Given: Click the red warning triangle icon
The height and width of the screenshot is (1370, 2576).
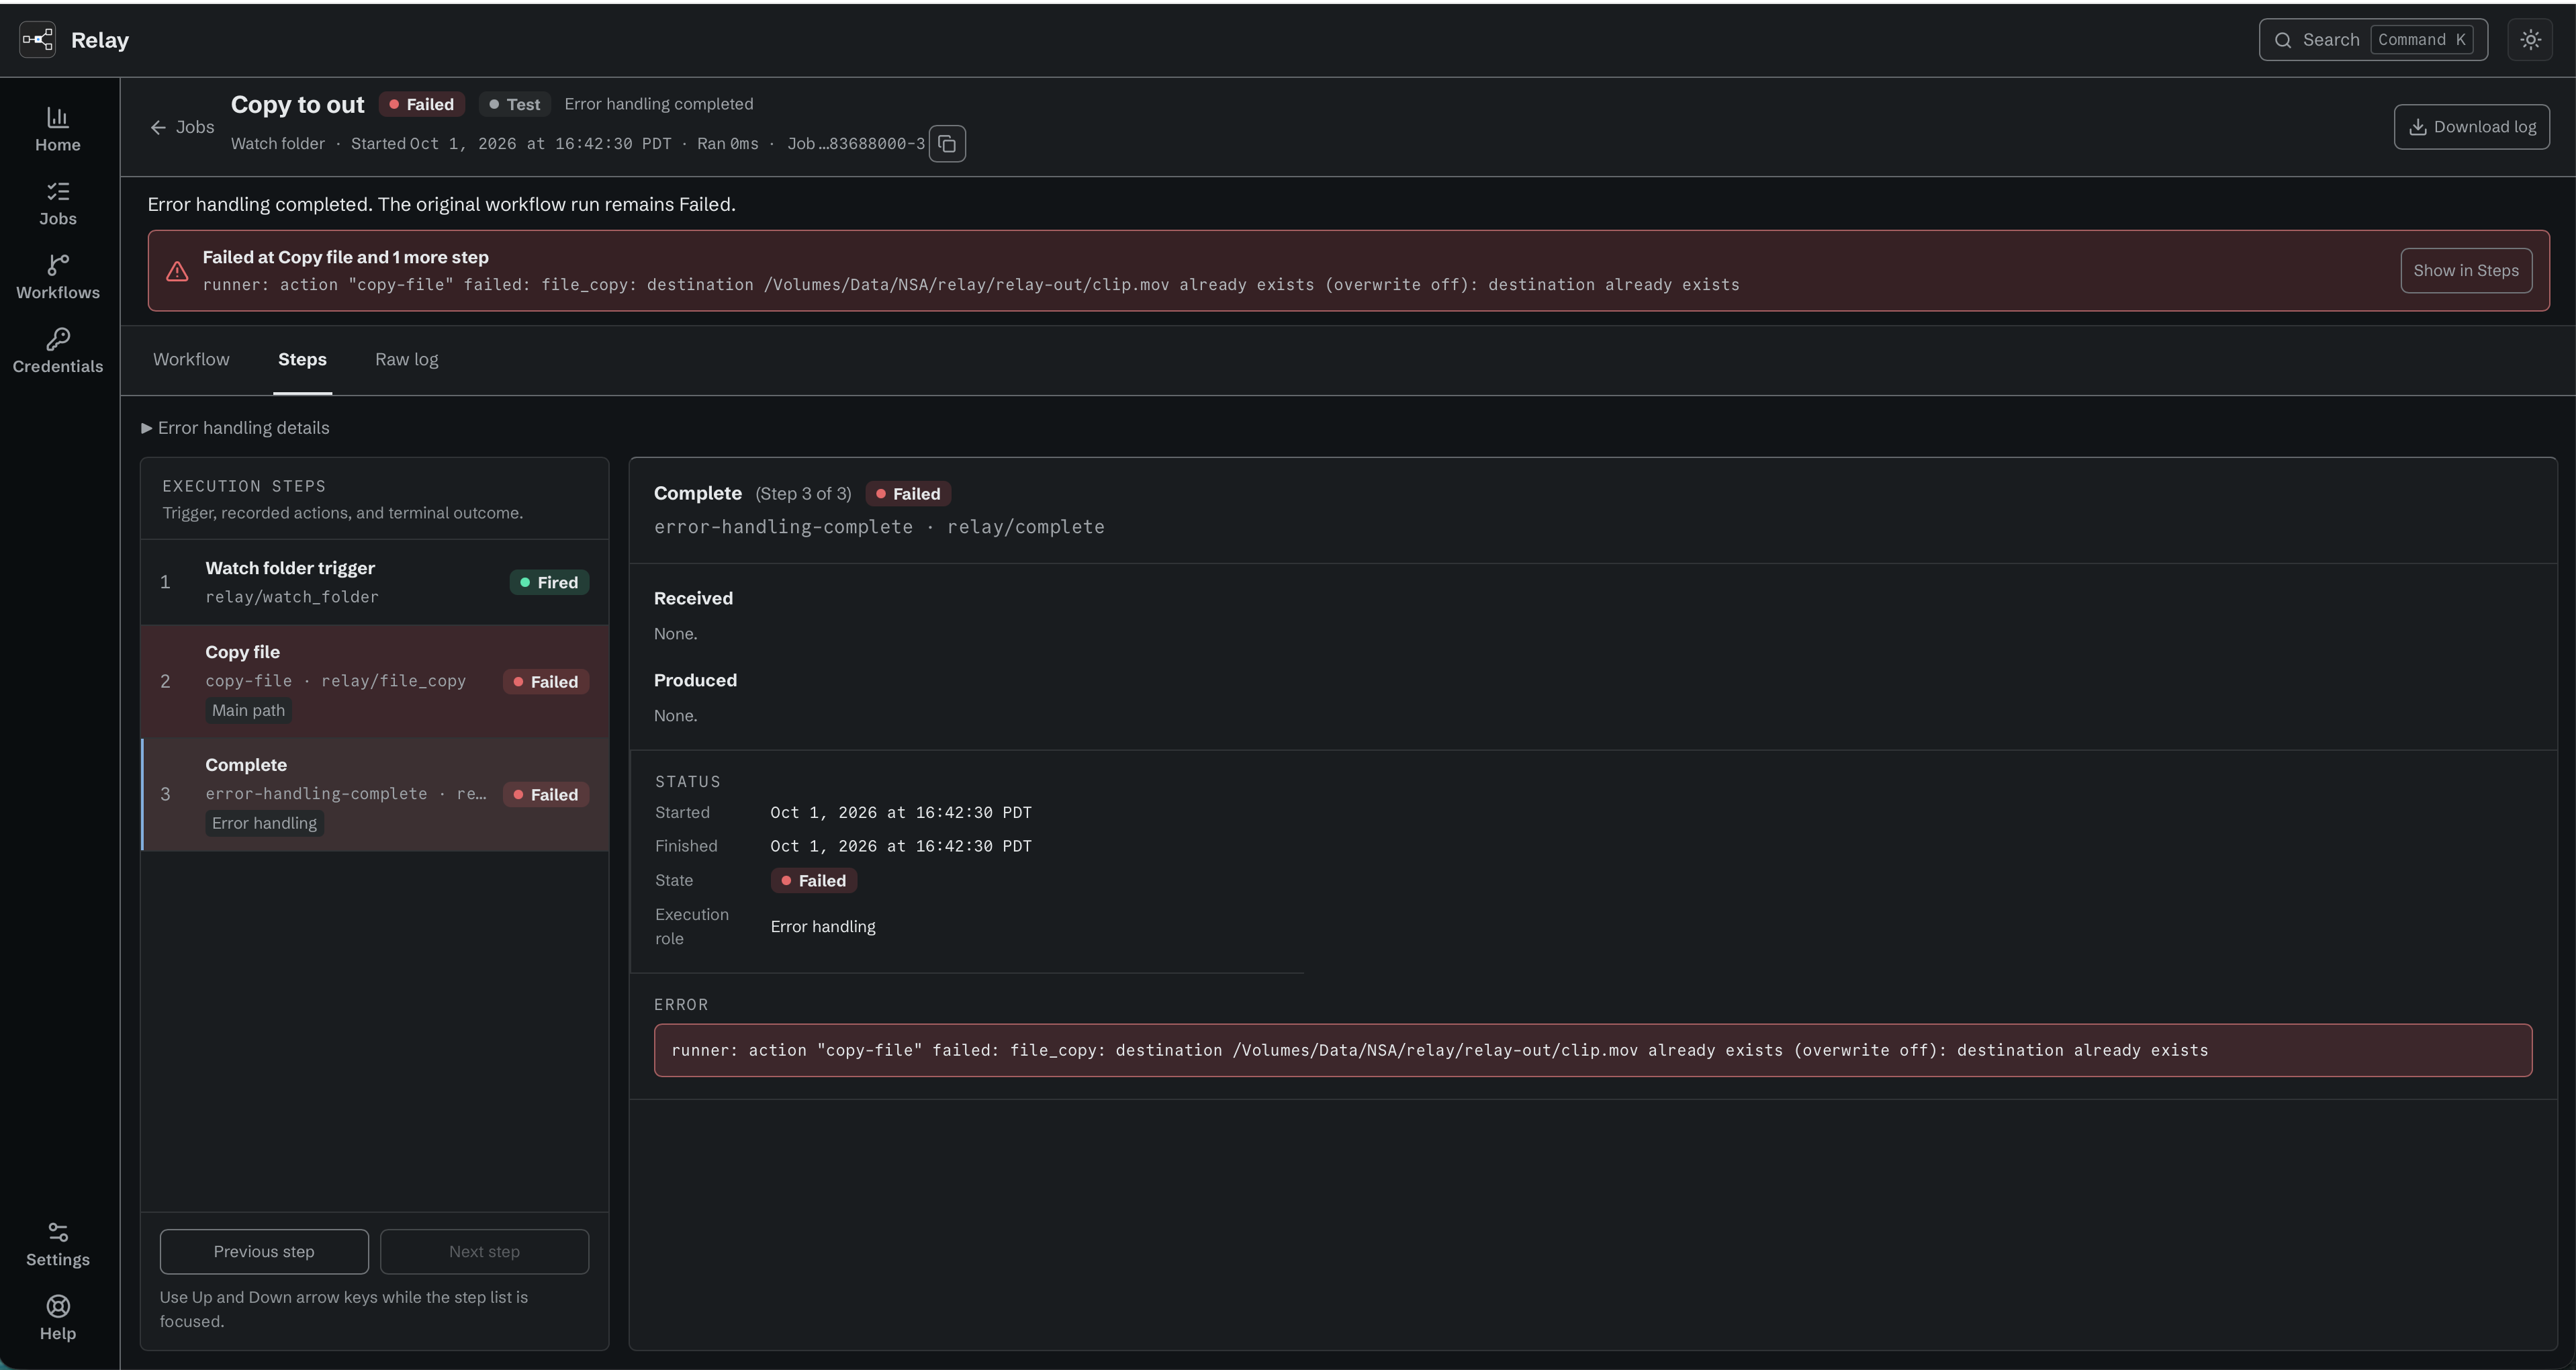Looking at the screenshot, I should tap(177, 271).
